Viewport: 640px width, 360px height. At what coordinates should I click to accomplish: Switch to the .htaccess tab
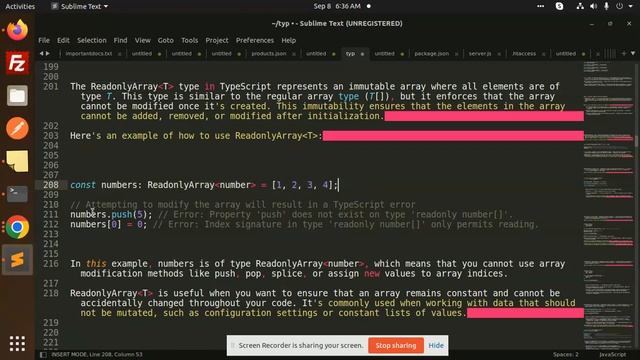pos(524,53)
